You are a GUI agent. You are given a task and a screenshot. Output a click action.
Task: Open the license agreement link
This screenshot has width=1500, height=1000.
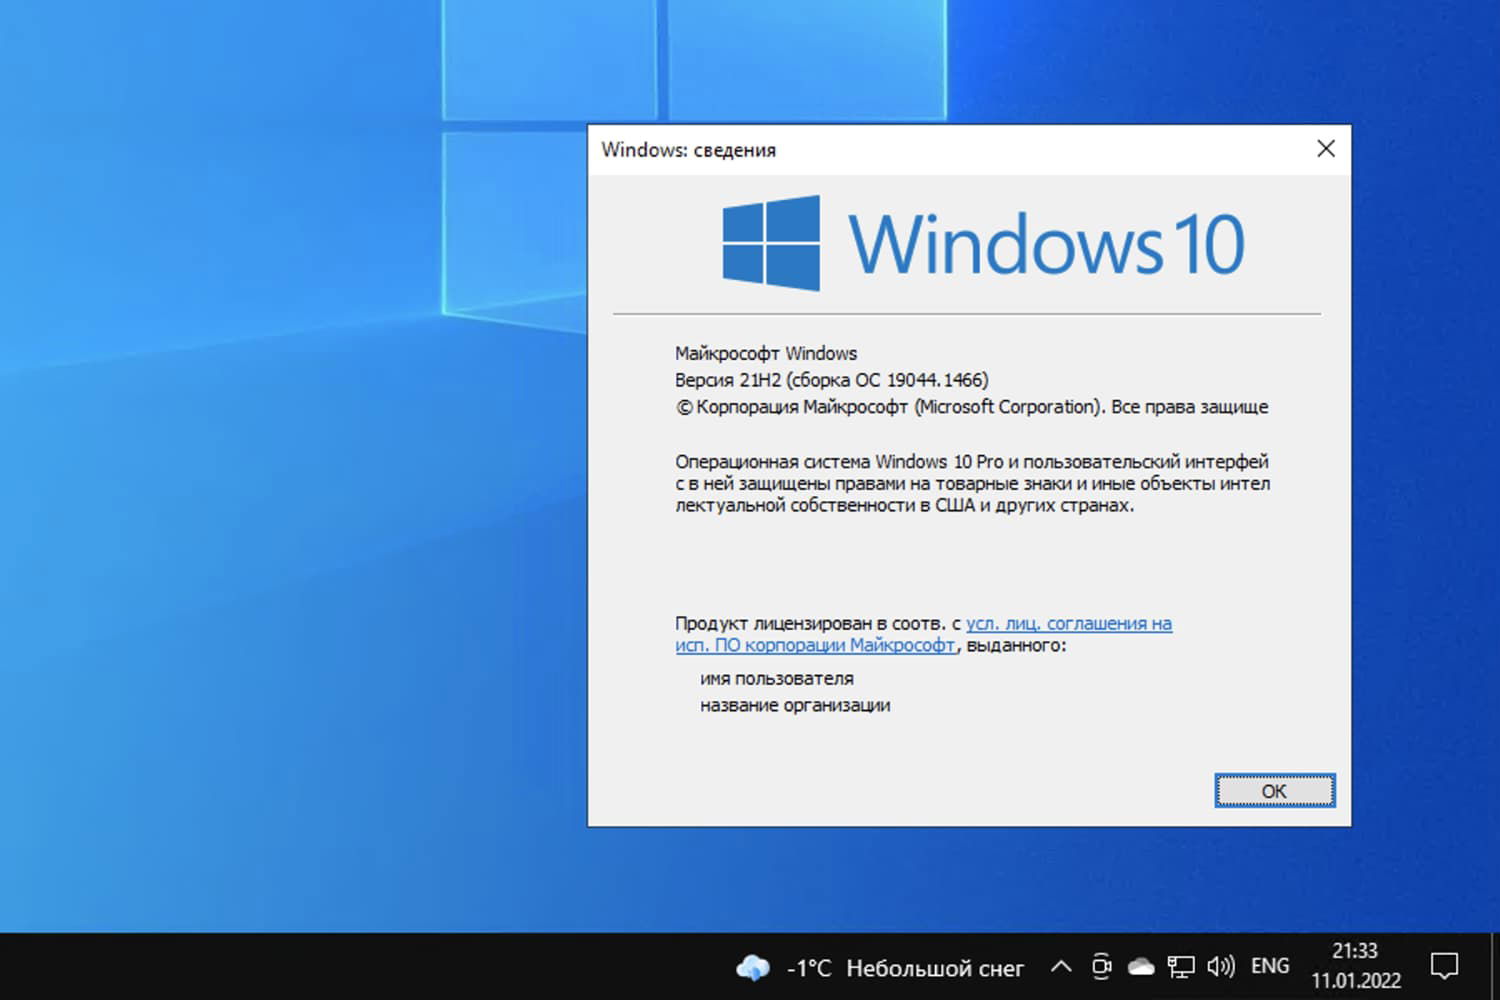point(1070,622)
